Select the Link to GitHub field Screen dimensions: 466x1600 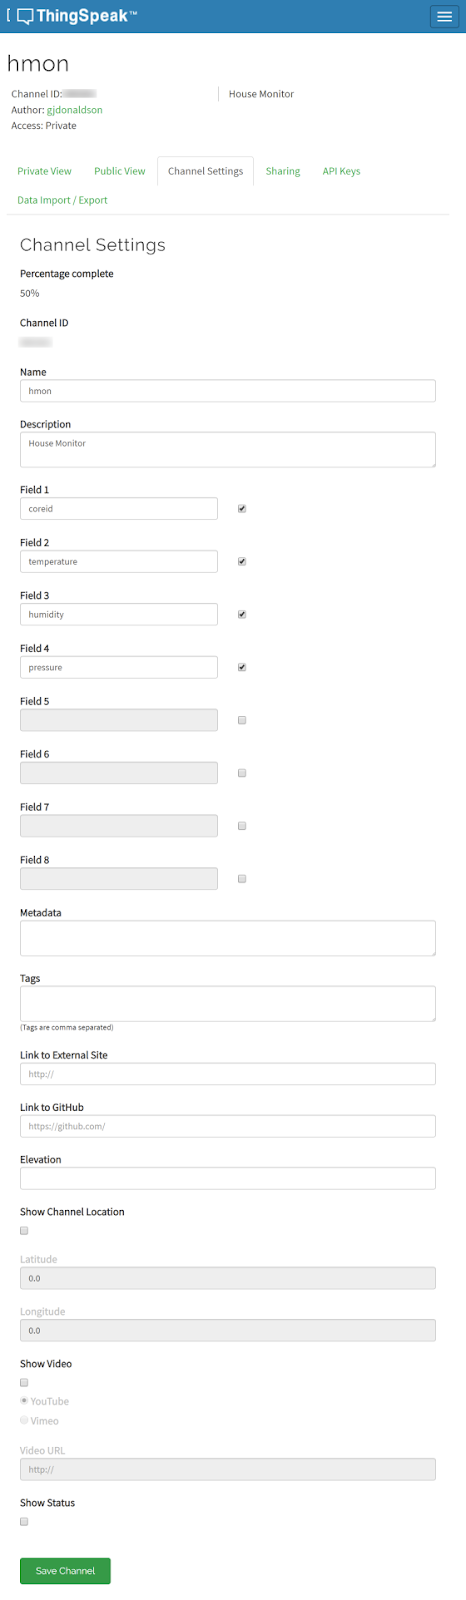click(x=228, y=1126)
